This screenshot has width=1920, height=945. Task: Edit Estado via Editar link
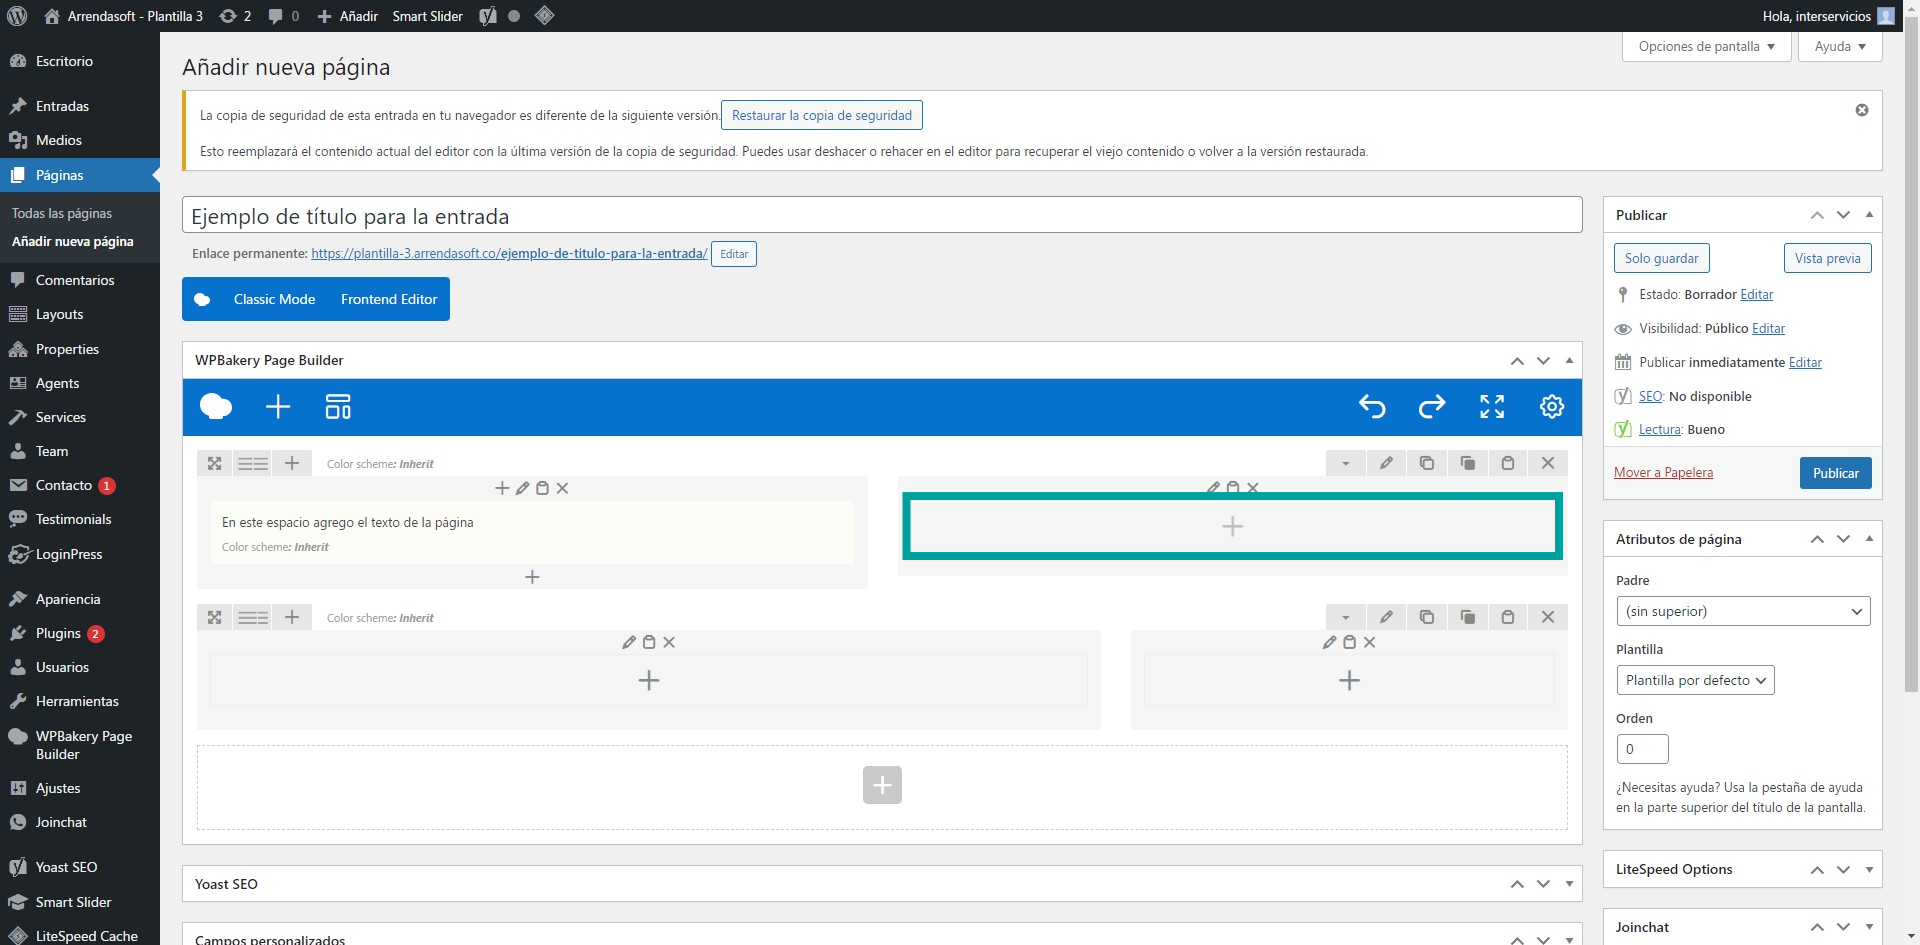tap(1757, 294)
